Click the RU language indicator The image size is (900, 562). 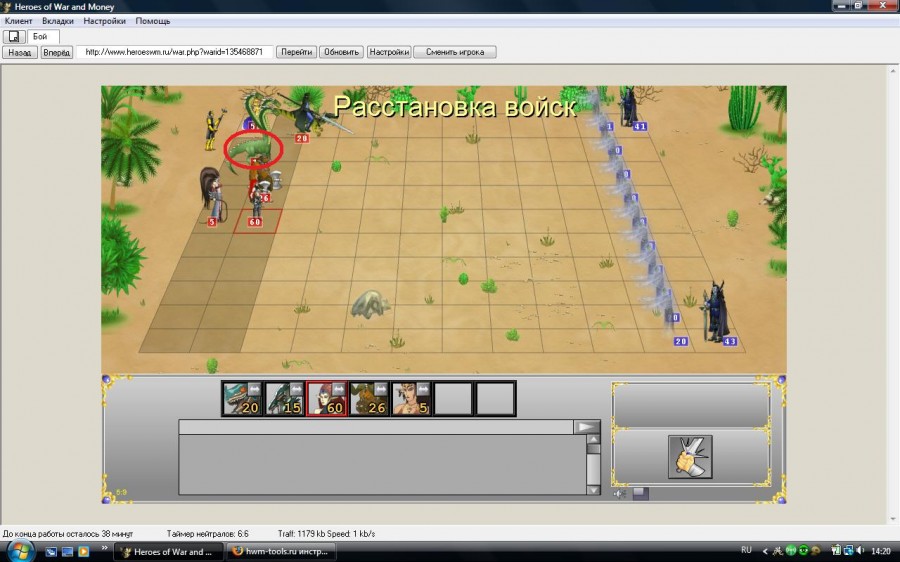coord(746,550)
